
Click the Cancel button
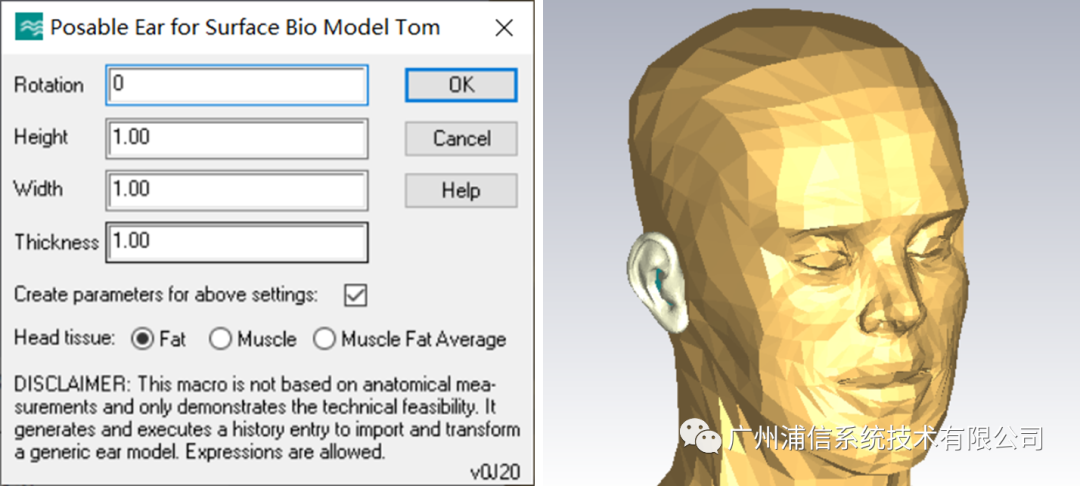[461, 138]
